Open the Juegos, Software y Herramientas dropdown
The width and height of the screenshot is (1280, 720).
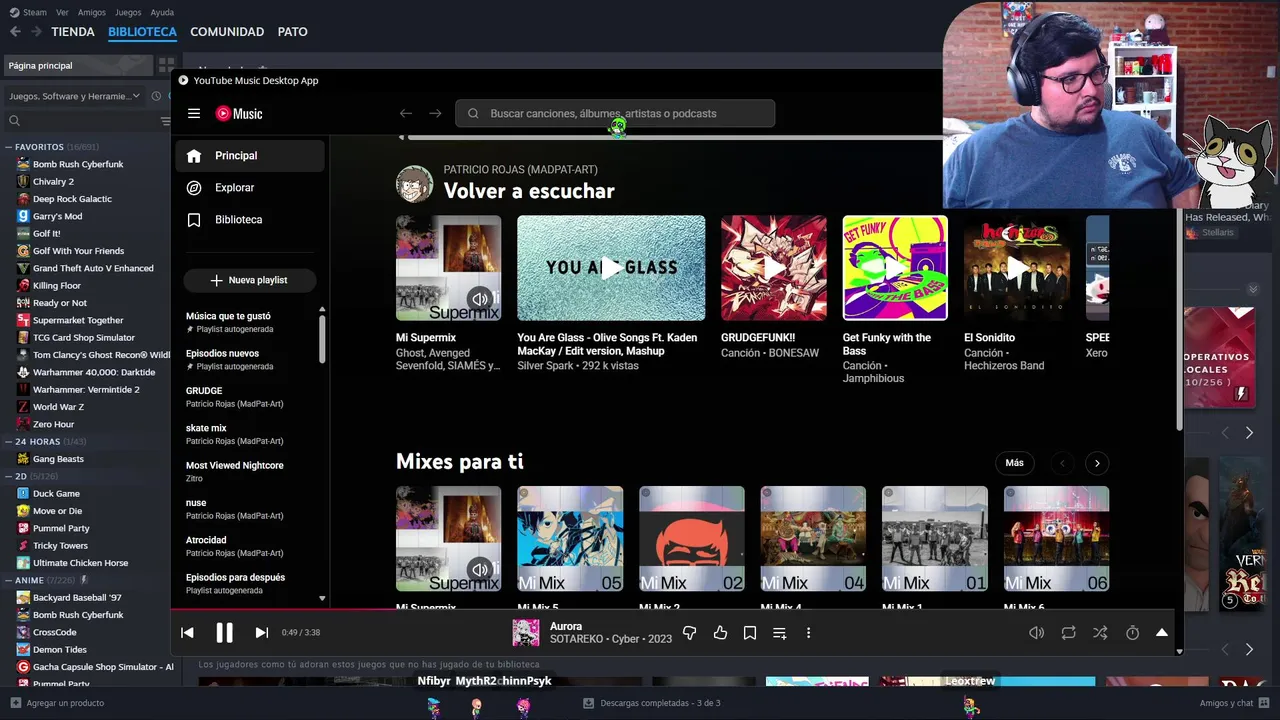76,96
